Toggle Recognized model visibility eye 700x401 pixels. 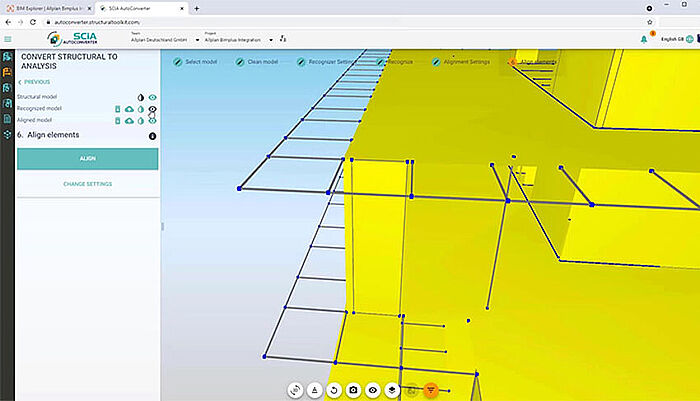(x=152, y=109)
